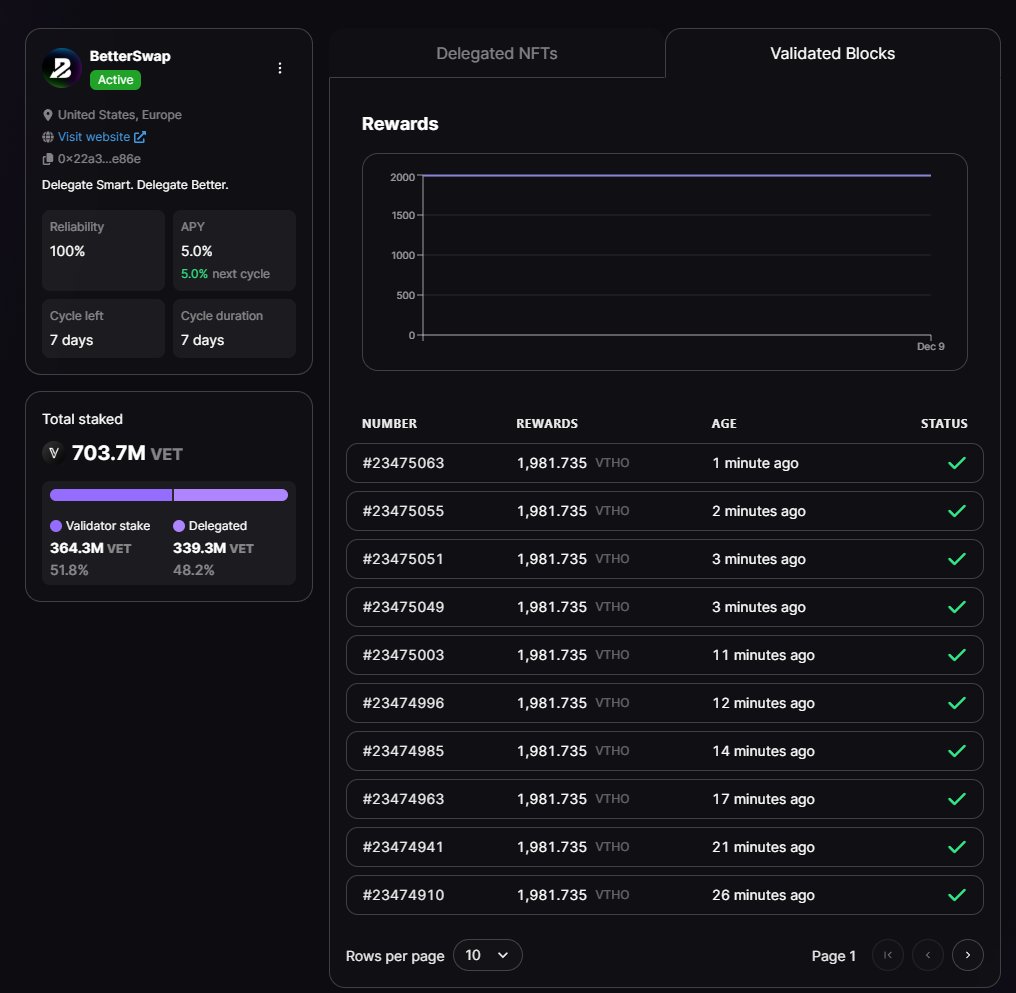Click the status checkmark for block #23474985
Screen dimensions: 1016x993
956,751
